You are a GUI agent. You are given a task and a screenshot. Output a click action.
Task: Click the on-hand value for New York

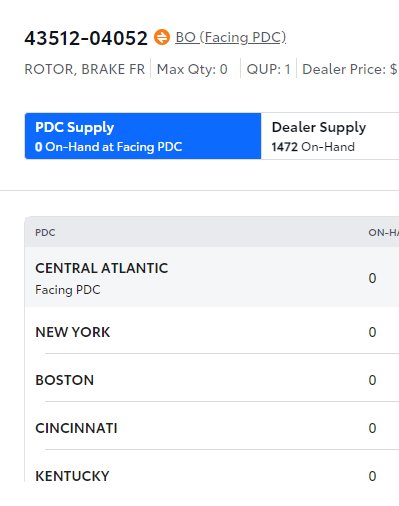pos(372,332)
